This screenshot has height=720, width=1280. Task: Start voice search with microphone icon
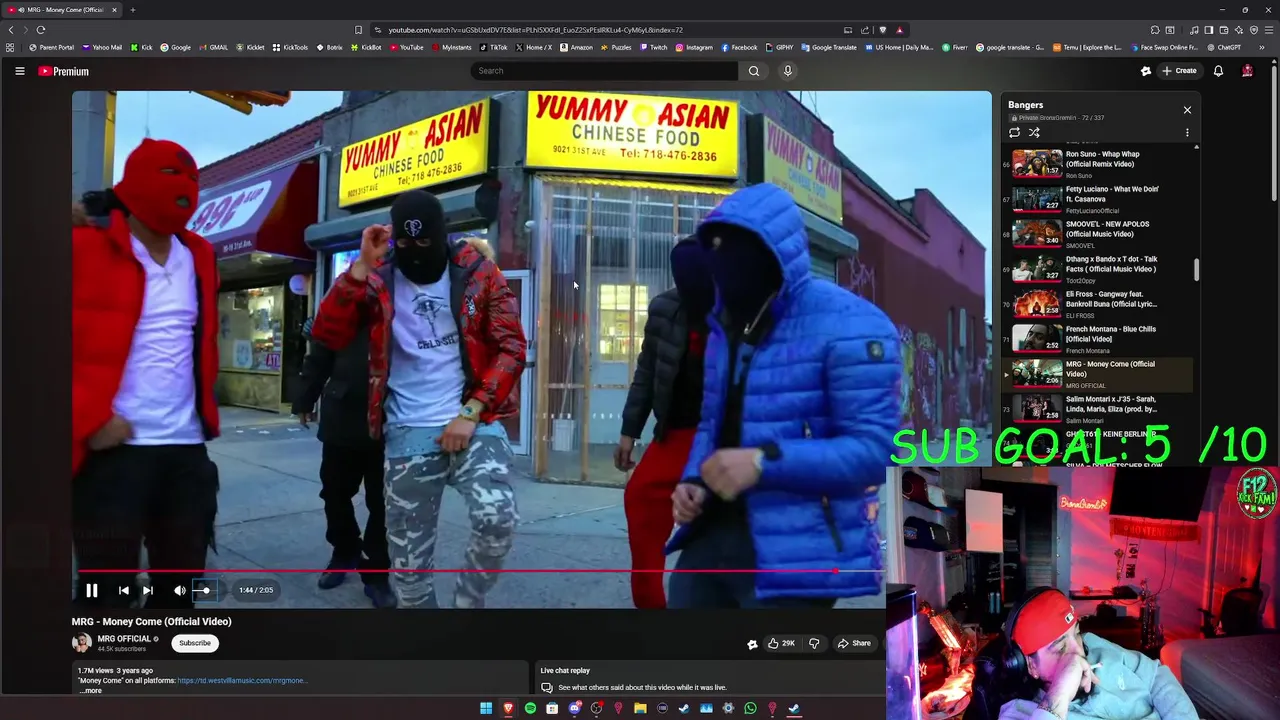click(788, 71)
